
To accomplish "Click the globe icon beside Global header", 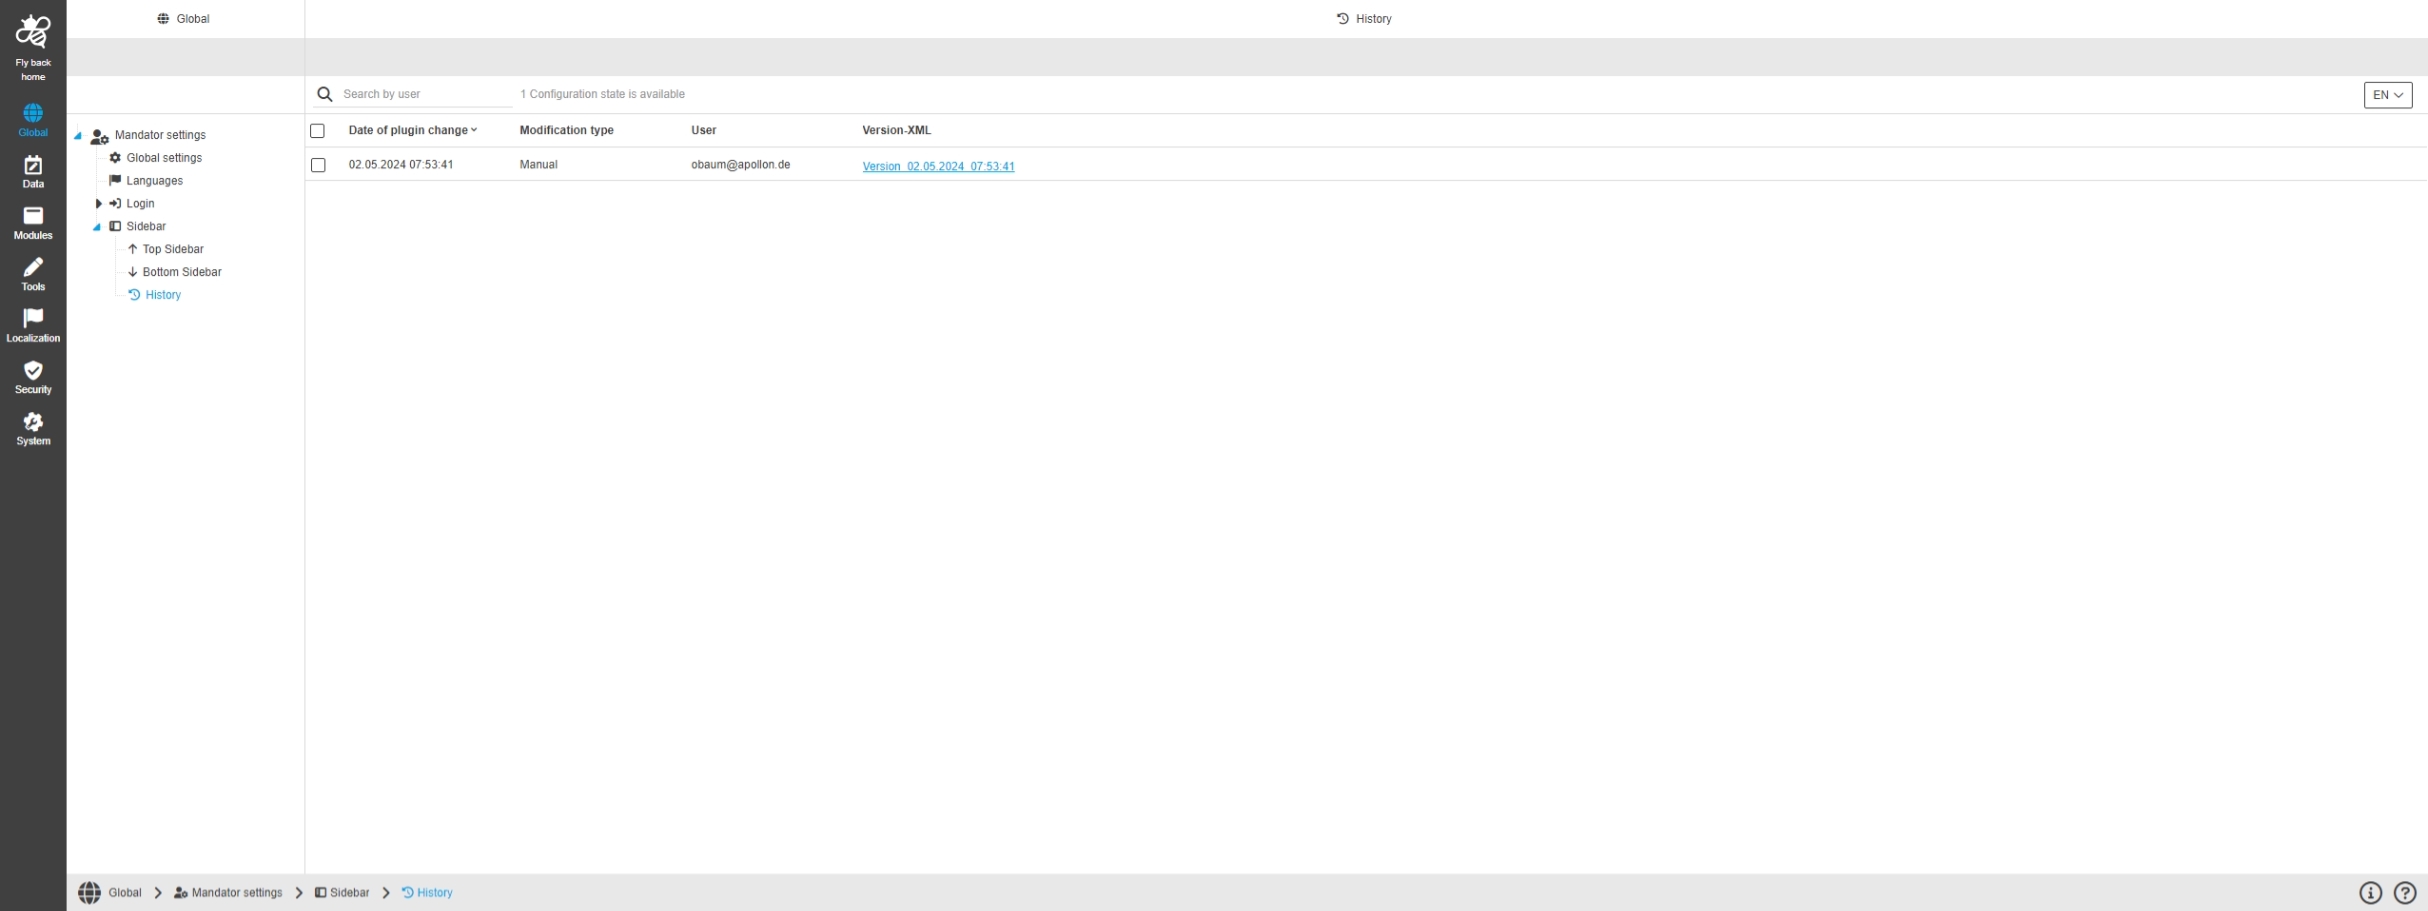I will 163,19.
